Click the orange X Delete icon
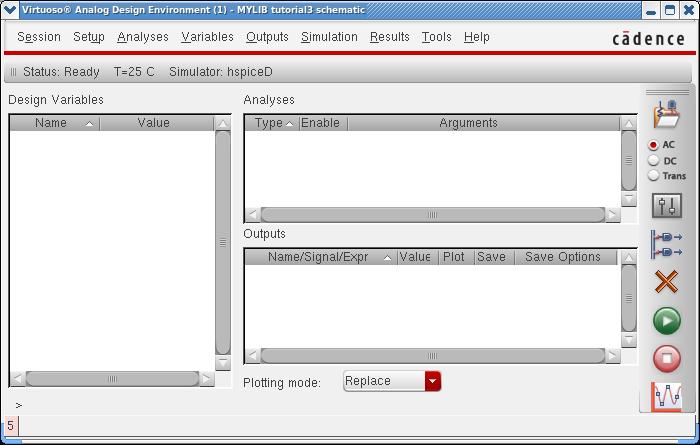 click(667, 282)
